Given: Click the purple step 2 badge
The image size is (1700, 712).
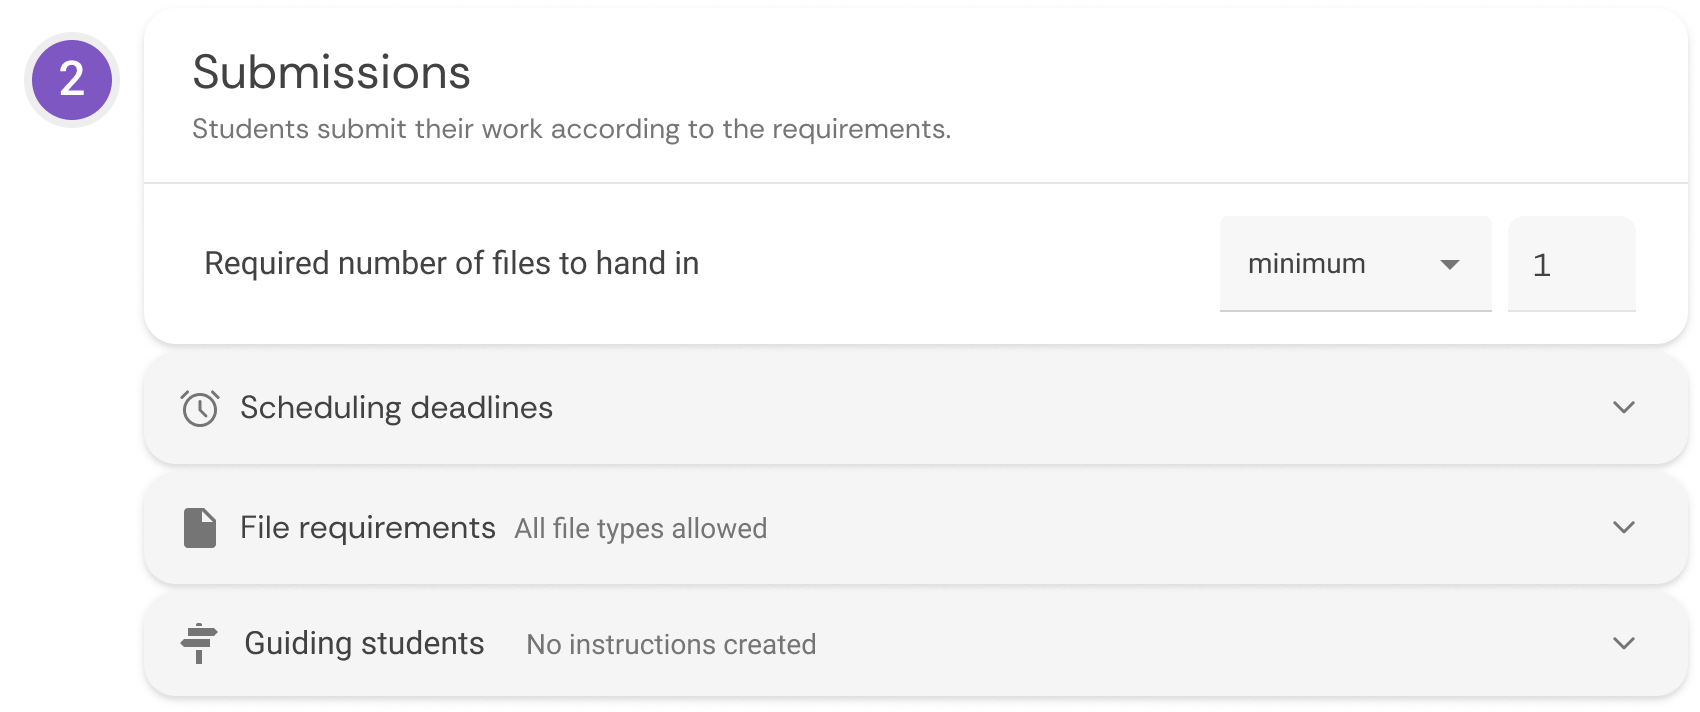Looking at the screenshot, I should [x=72, y=80].
